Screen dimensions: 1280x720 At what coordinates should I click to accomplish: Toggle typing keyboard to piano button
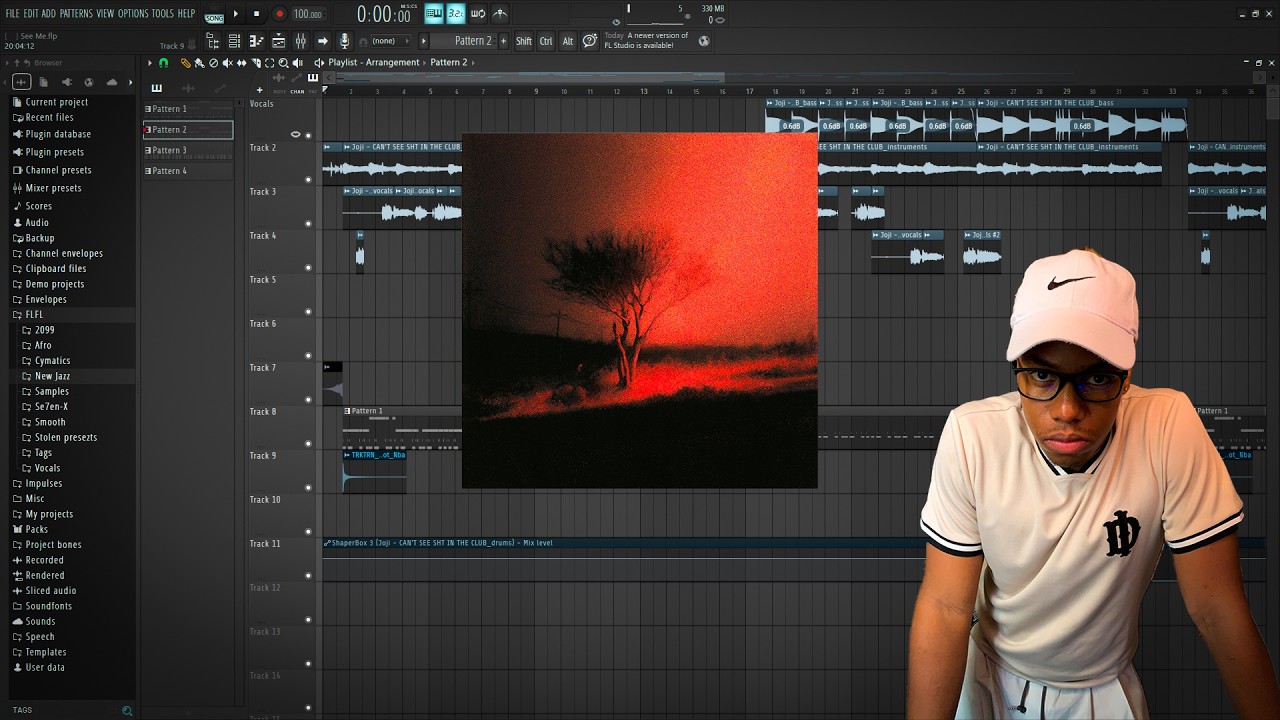(433, 13)
